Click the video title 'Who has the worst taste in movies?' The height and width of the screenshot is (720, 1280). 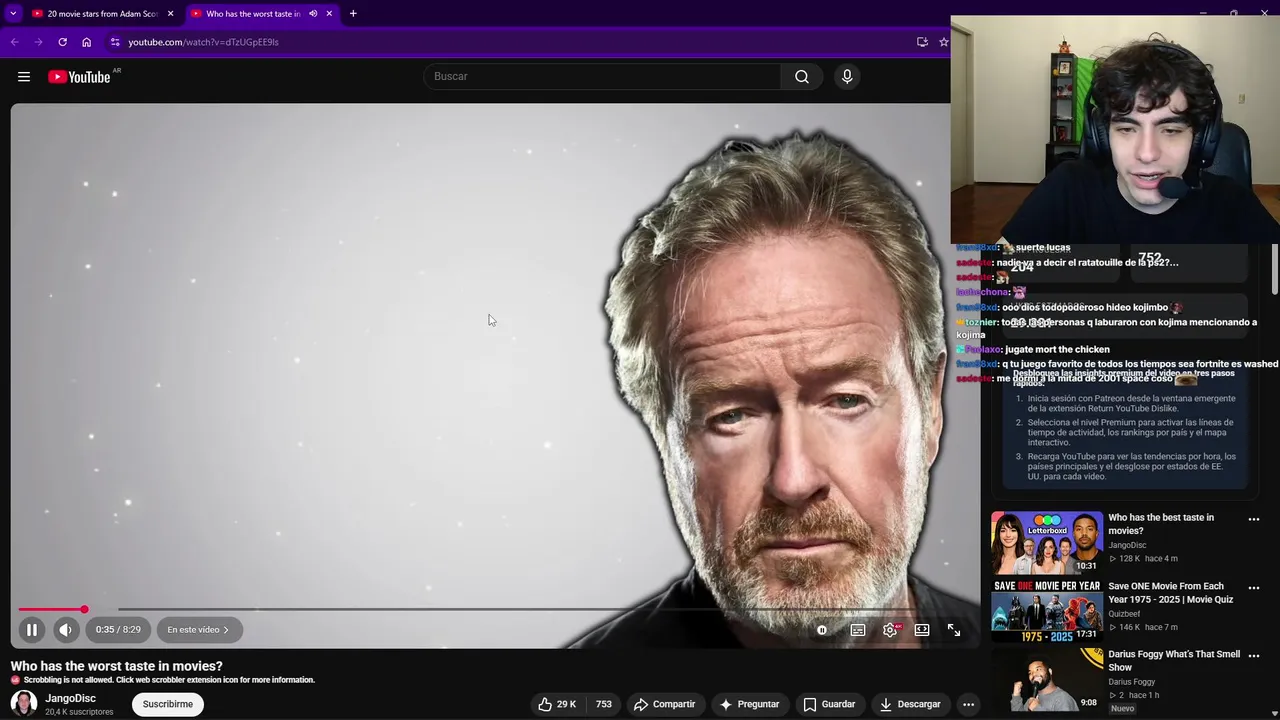tap(117, 666)
